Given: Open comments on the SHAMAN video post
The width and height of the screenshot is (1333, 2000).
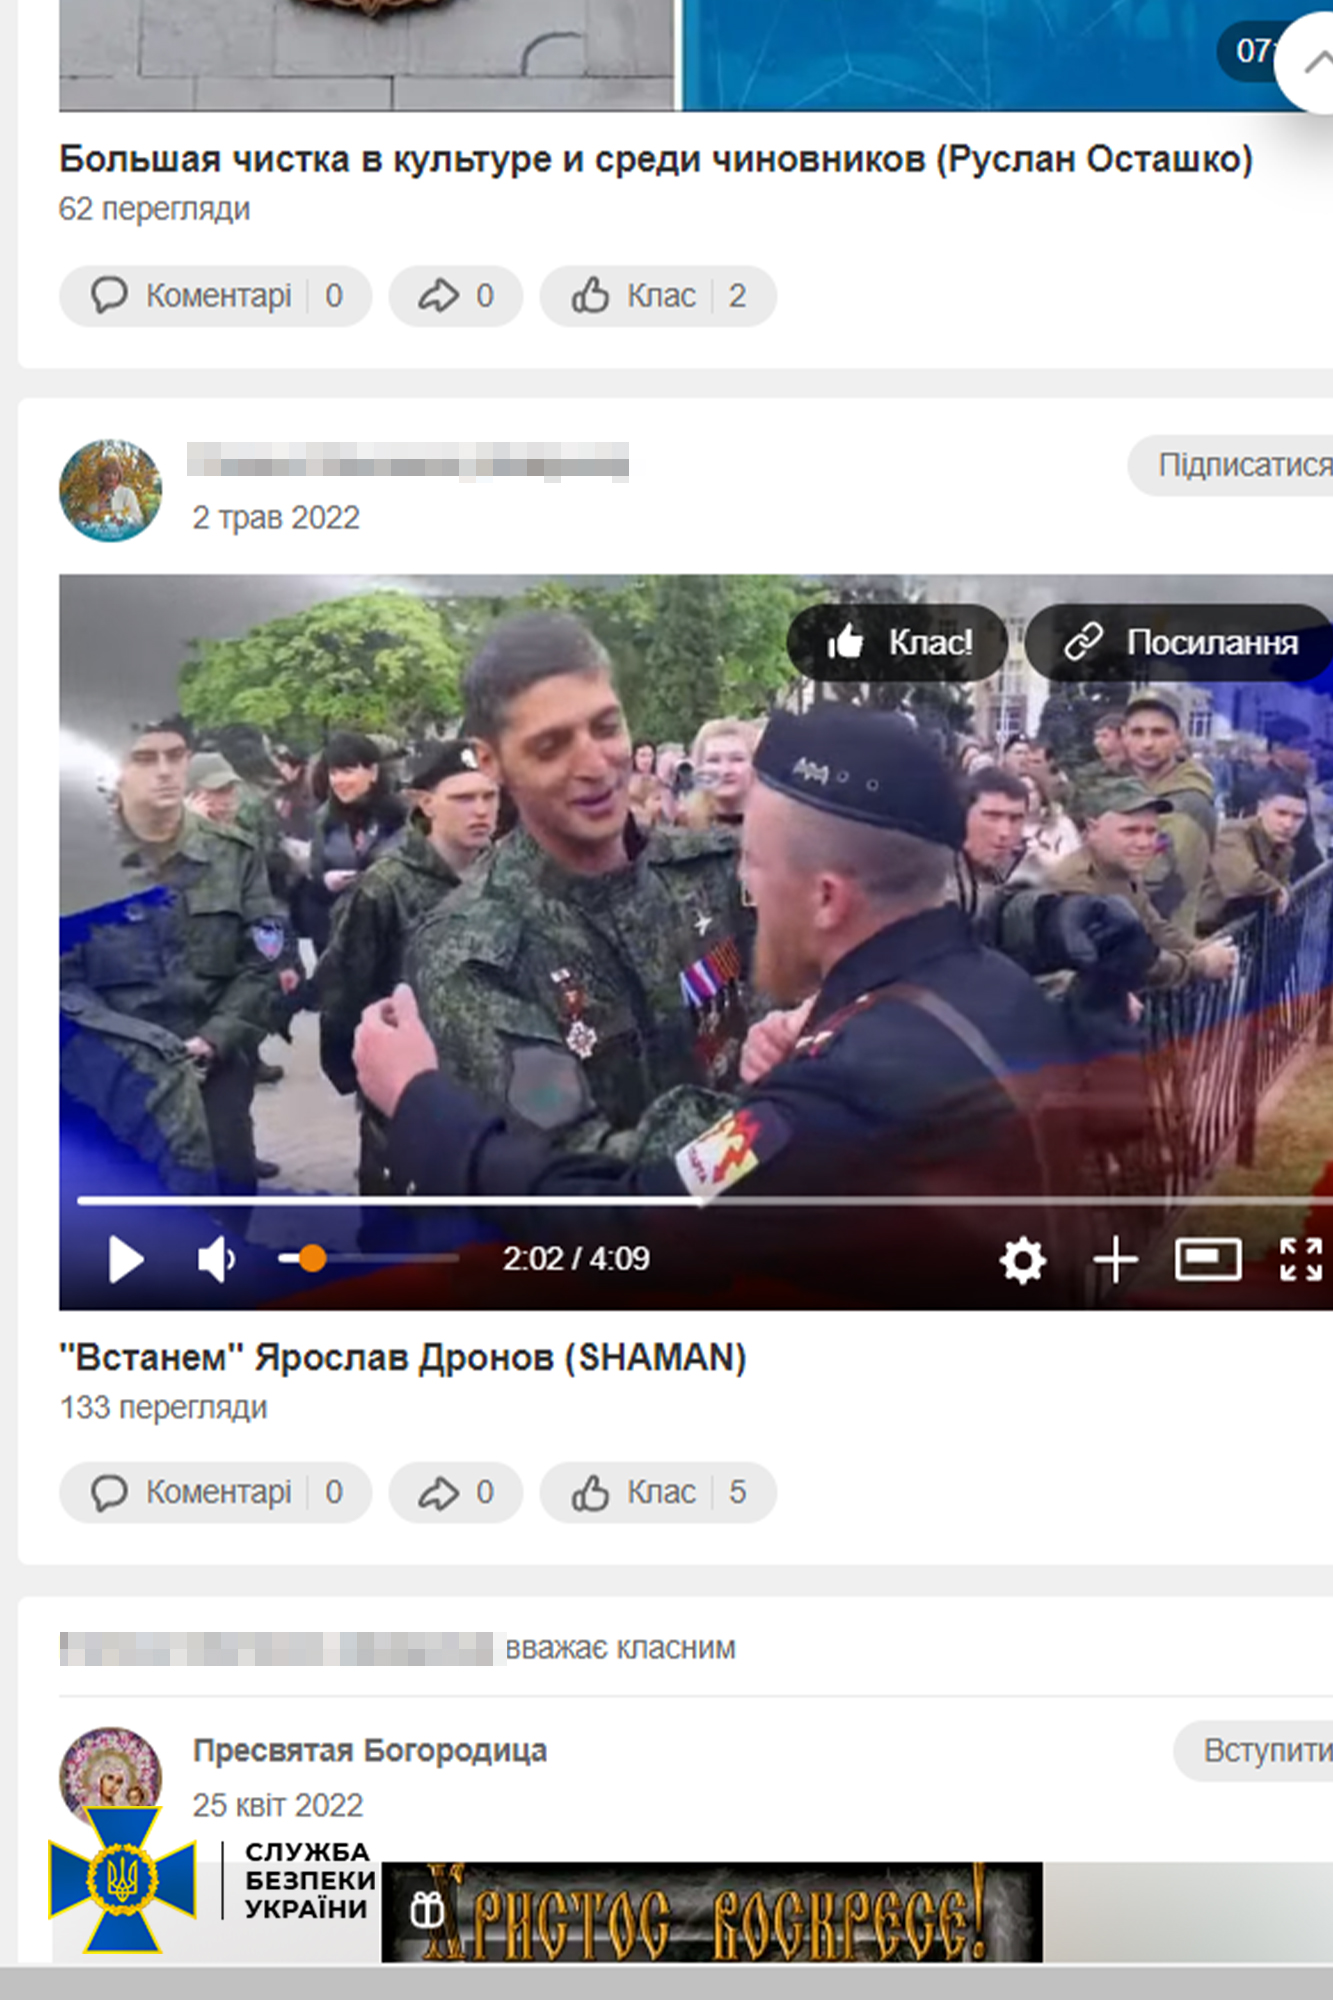Looking at the screenshot, I should [x=216, y=1492].
